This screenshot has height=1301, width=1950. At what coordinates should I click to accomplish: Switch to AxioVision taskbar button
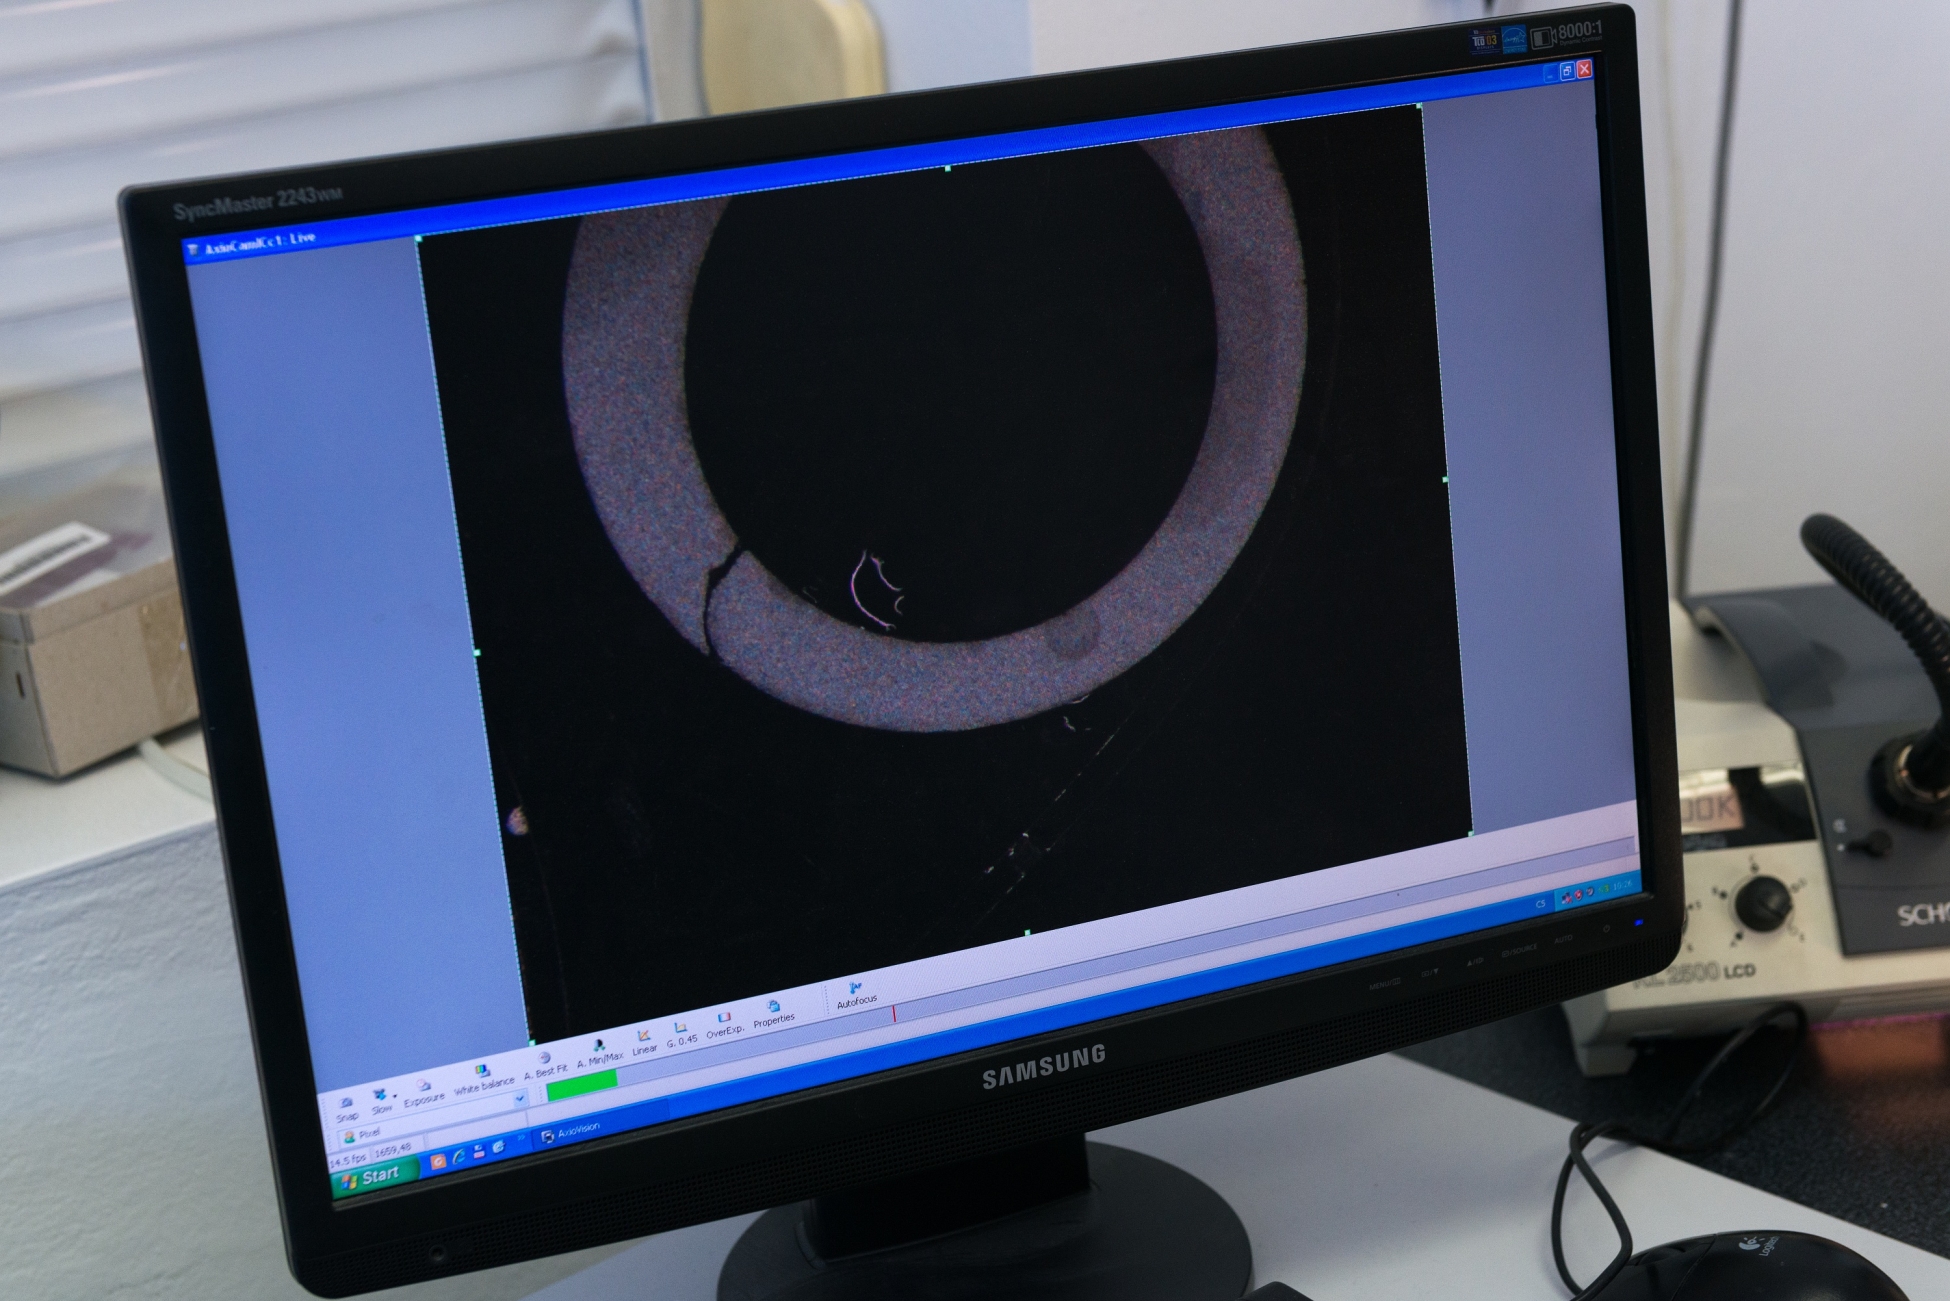(x=570, y=1132)
